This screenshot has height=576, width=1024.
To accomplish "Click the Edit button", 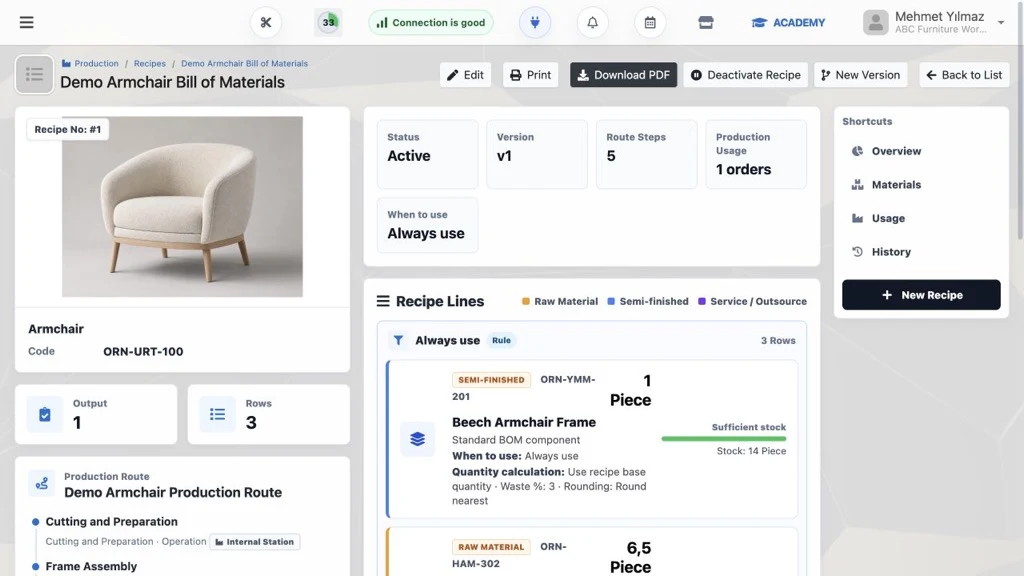I will click(465, 75).
